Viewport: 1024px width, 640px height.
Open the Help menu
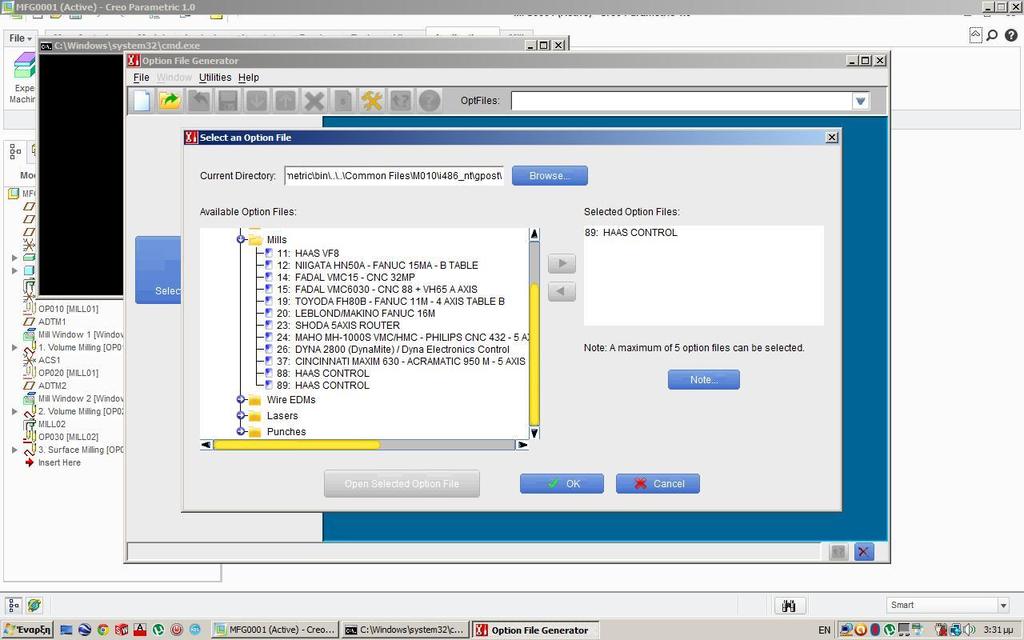[x=248, y=77]
